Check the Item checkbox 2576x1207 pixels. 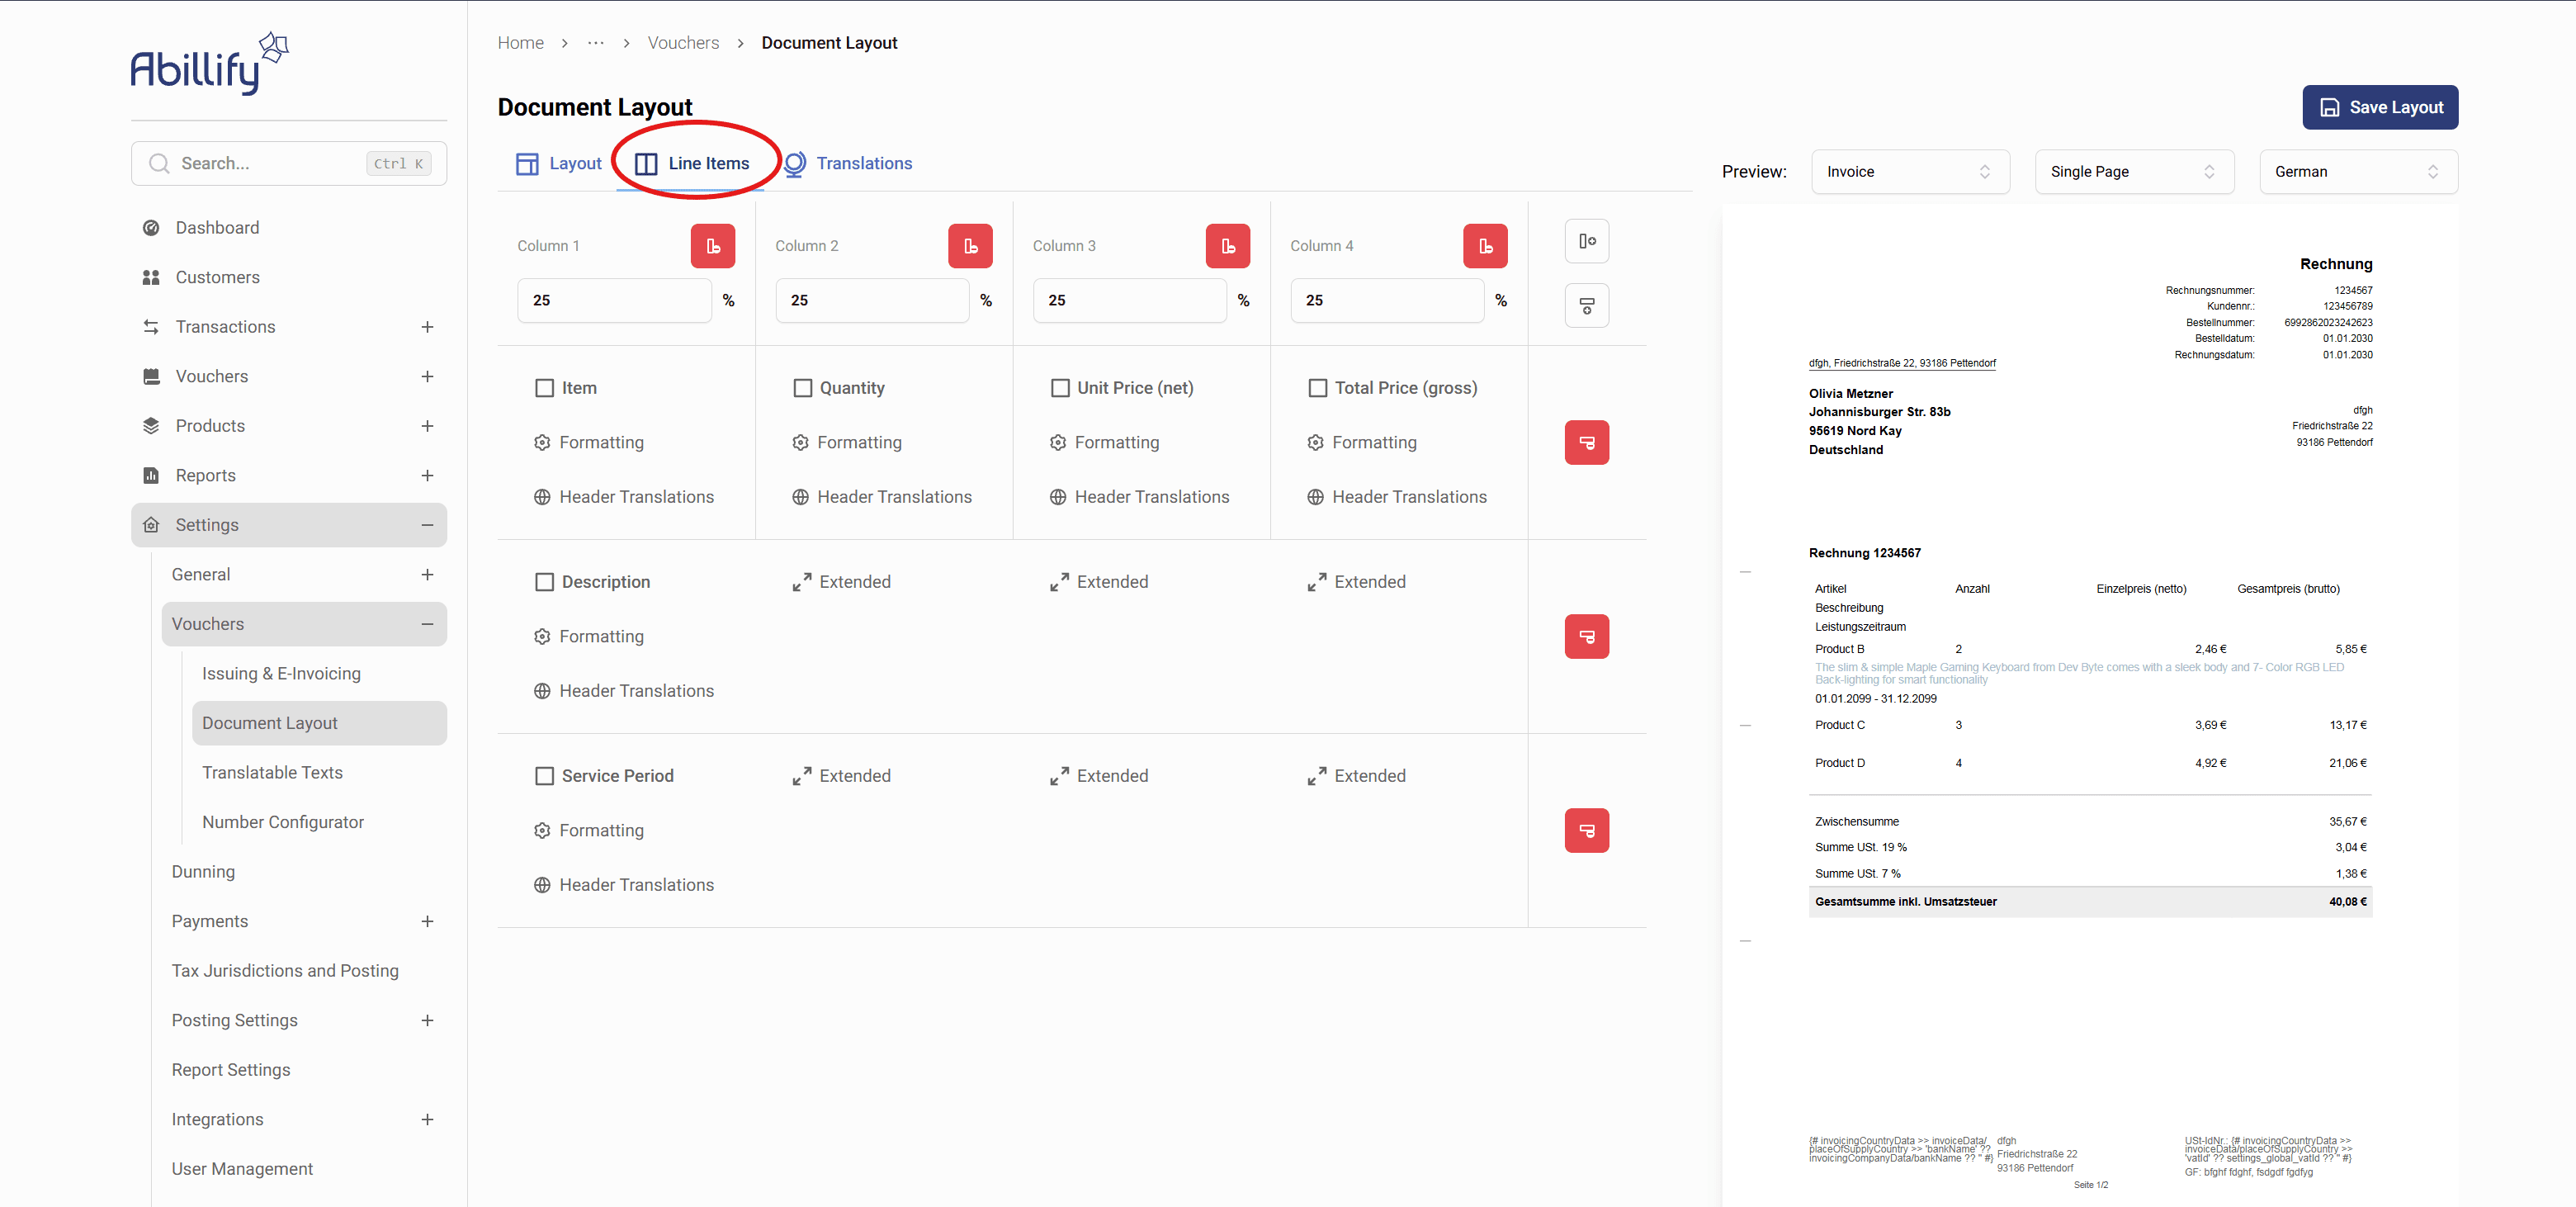pyautogui.click(x=544, y=388)
